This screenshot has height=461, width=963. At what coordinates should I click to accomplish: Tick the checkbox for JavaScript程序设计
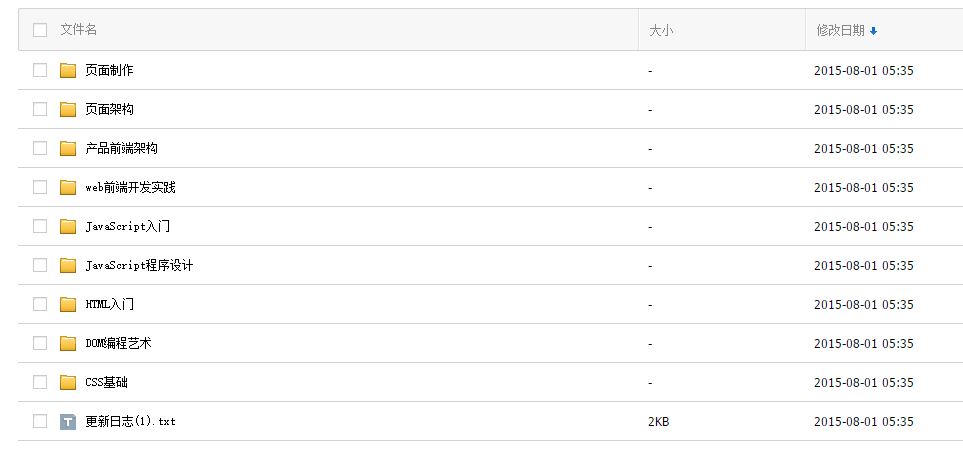coord(40,265)
